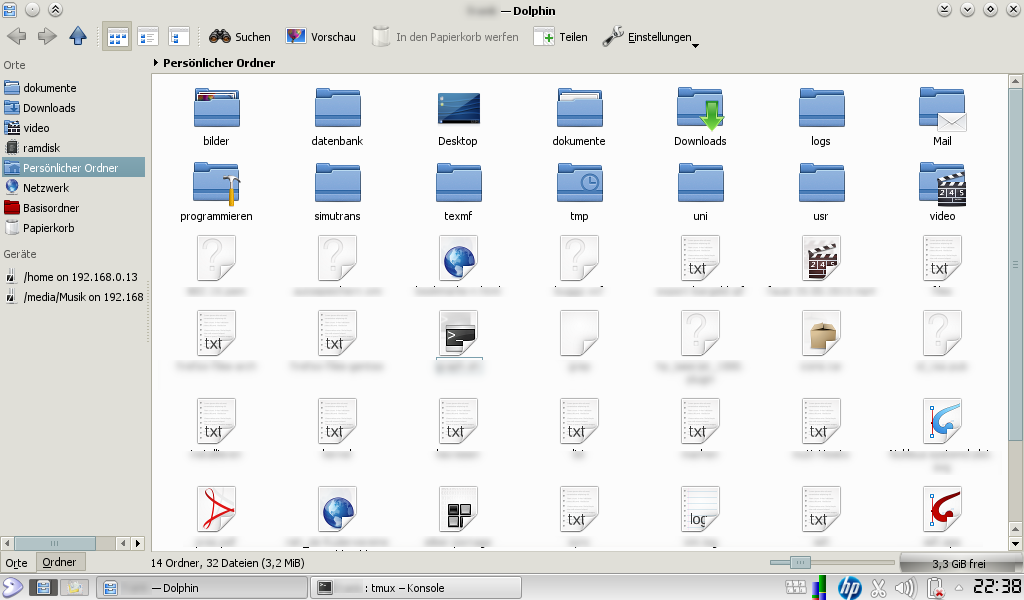Select the bilder folder

tap(216, 116)
